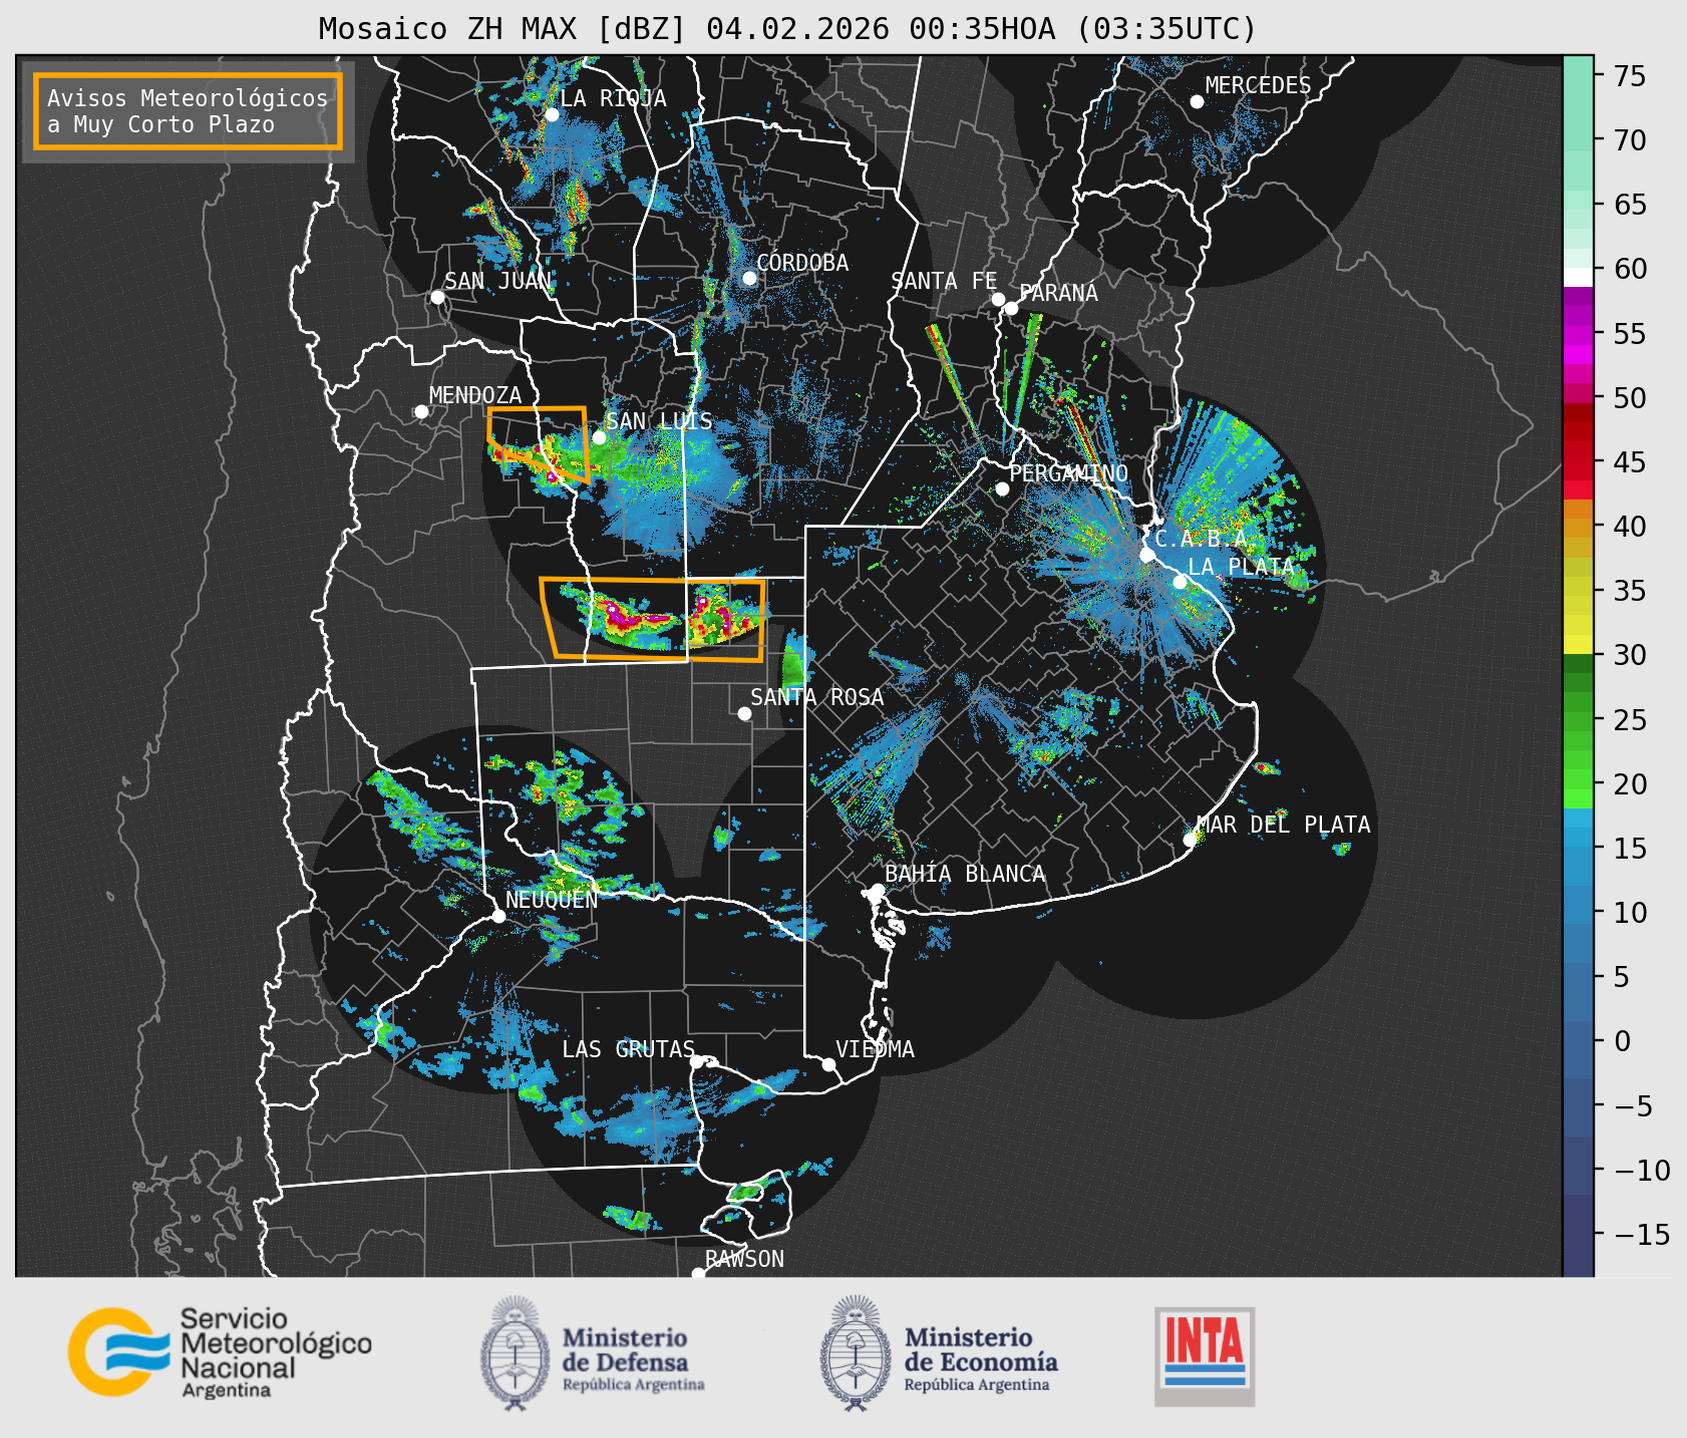The height and width of the screenshot is (1438, 1687).
Task: Click the BAHÍA BLANCA city label
Action: (x=965, y=874)
